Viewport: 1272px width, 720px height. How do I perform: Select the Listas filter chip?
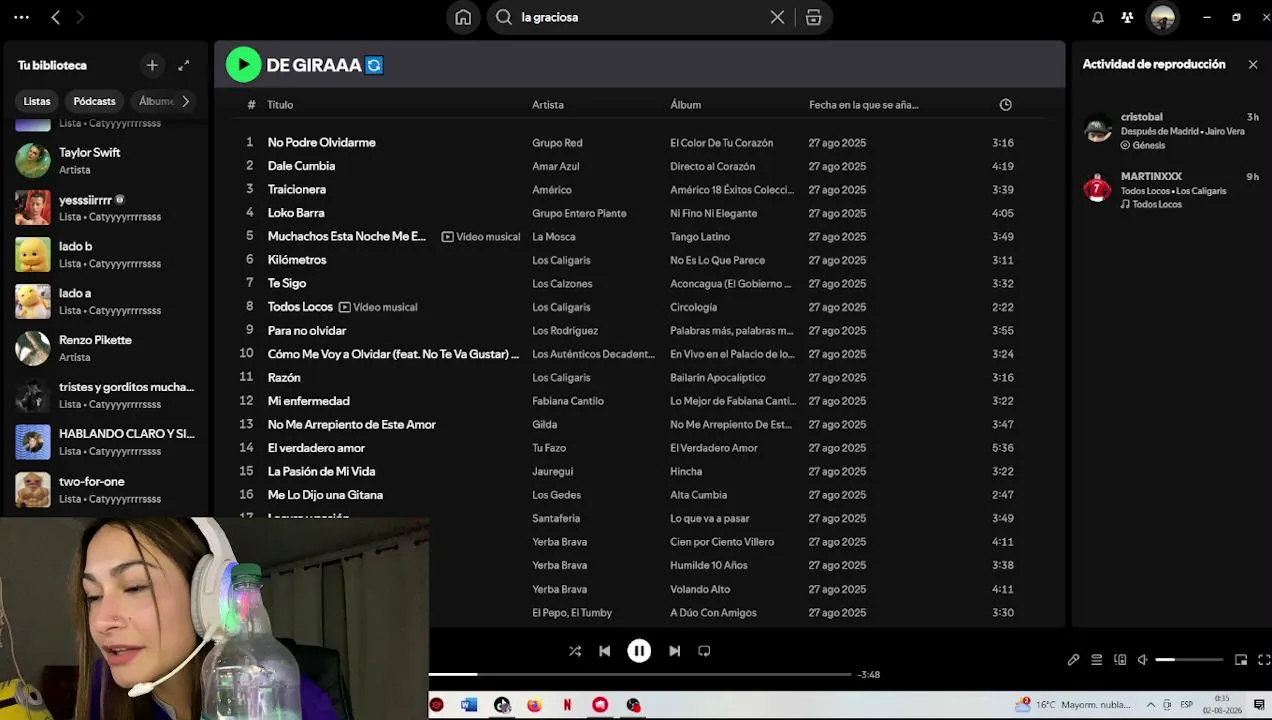[37, 101]
